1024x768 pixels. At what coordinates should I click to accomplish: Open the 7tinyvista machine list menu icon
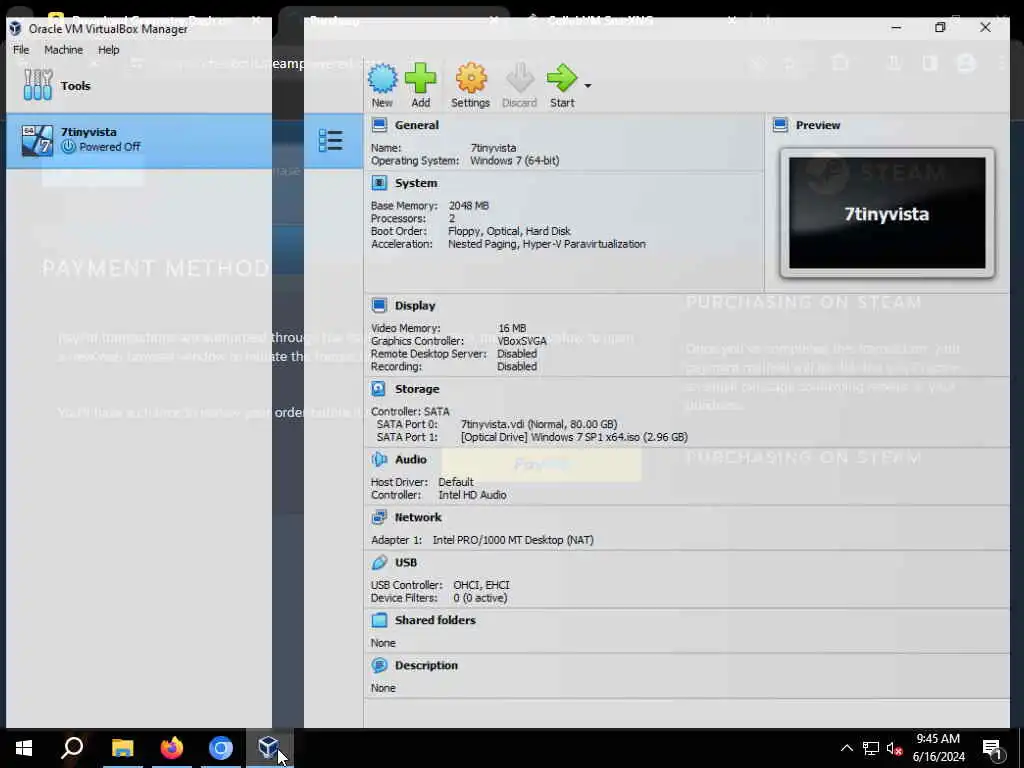click(330, 140)
